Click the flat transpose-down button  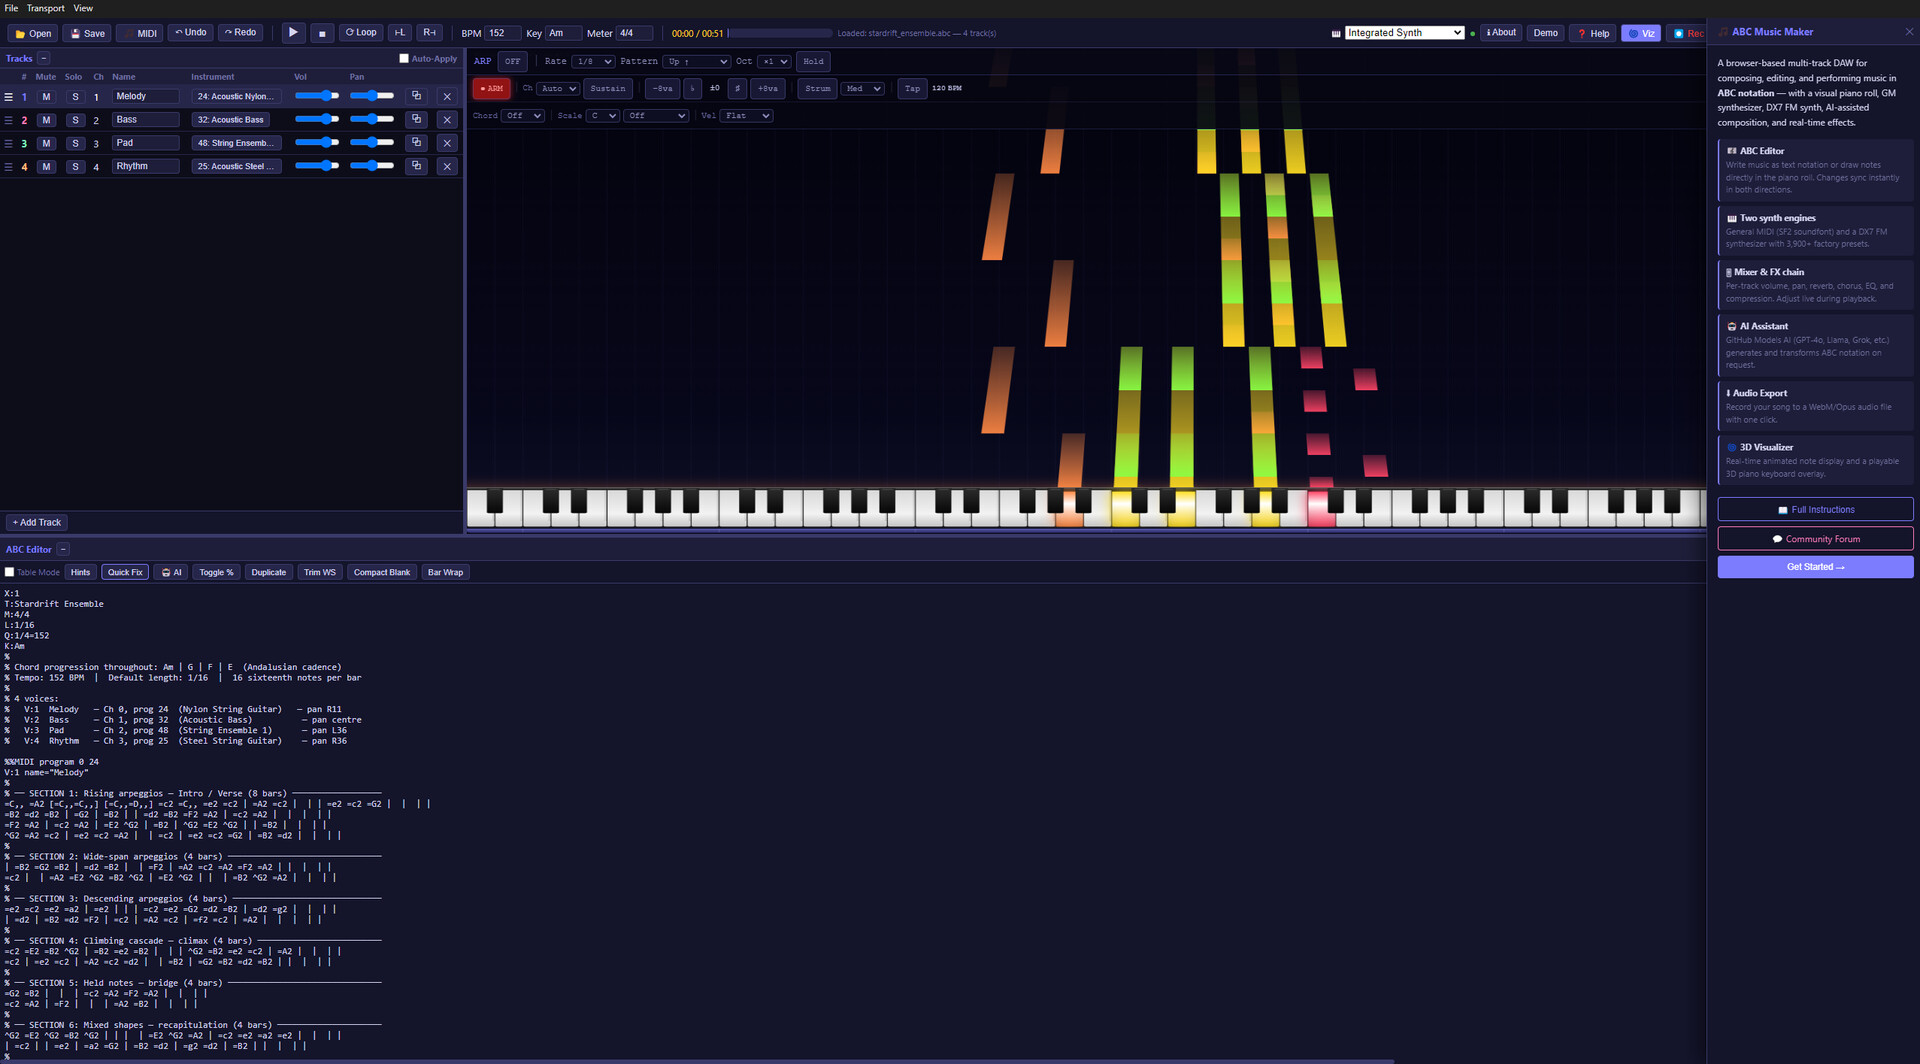692,88
